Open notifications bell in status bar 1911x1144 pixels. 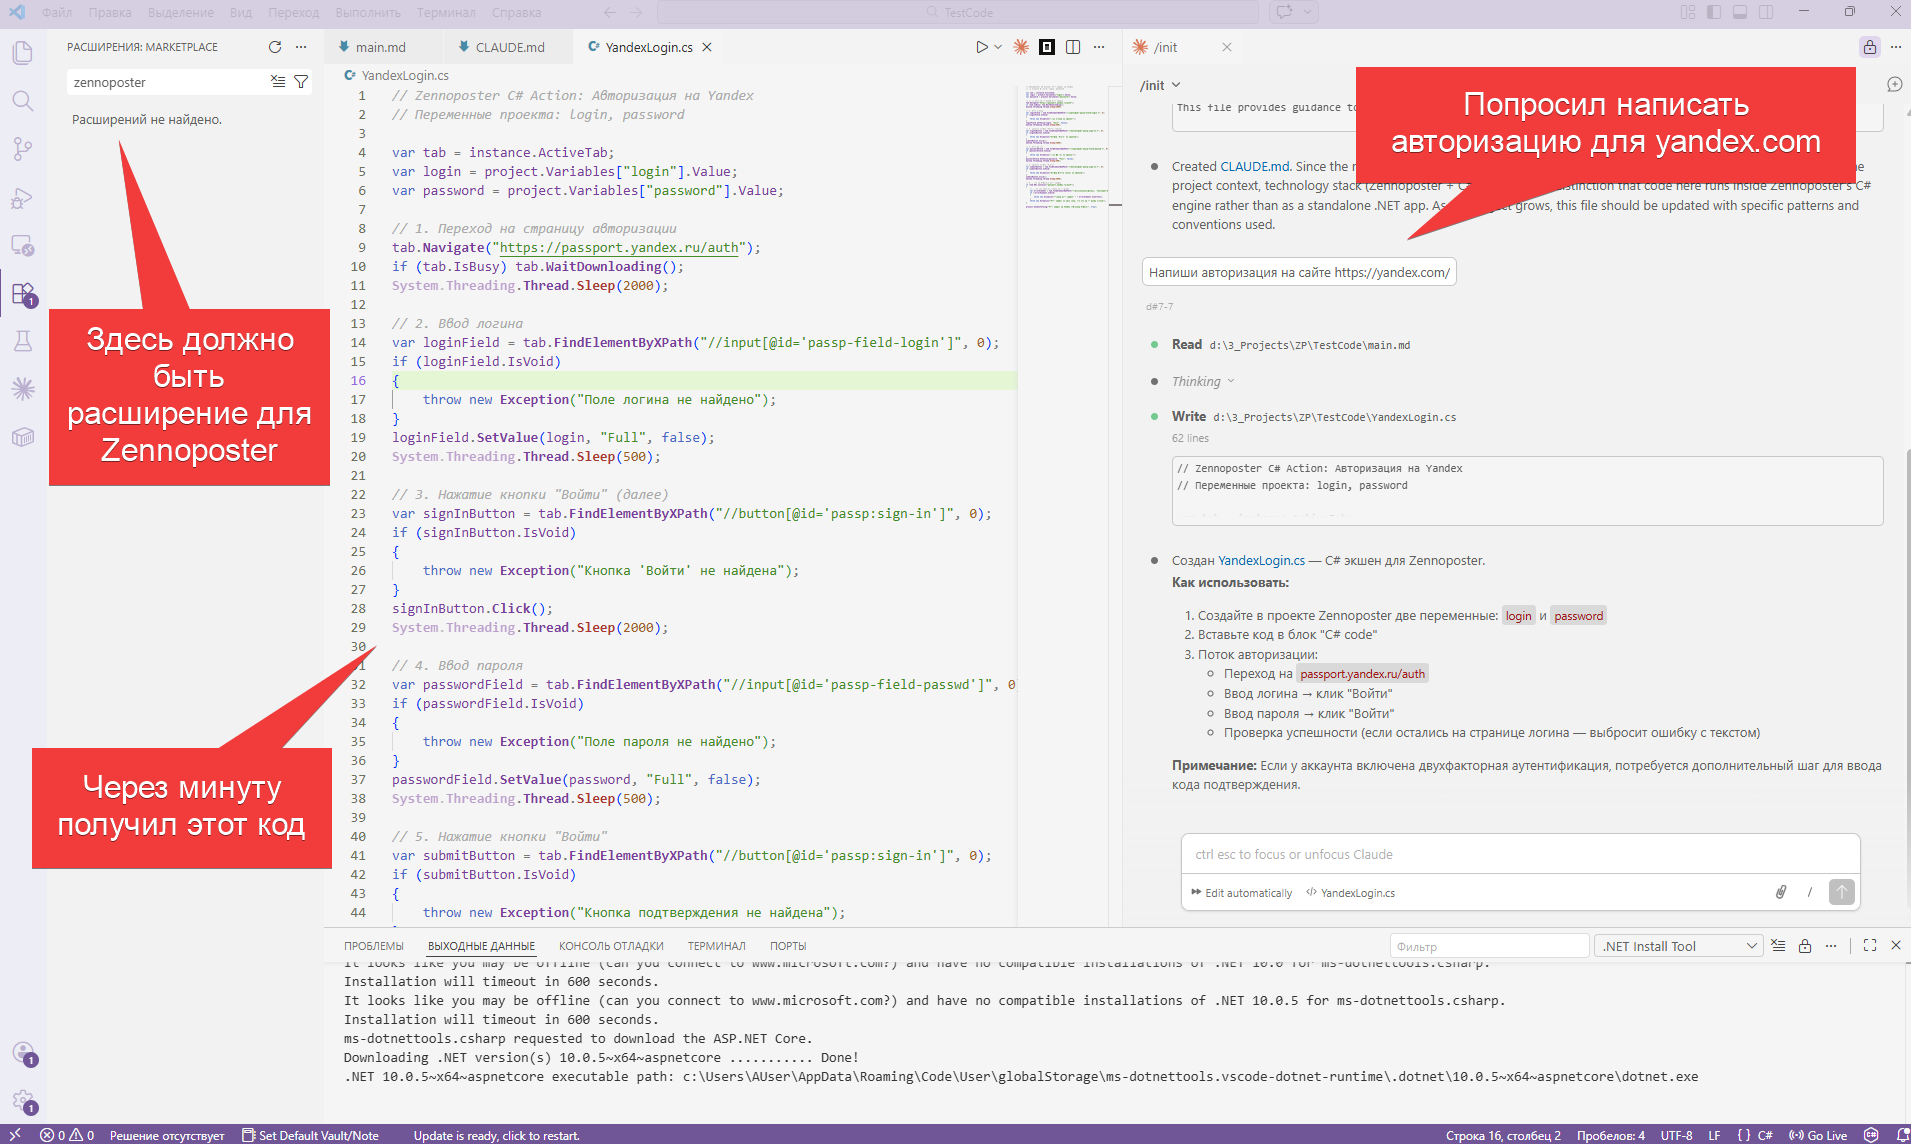(1901, 1135)
